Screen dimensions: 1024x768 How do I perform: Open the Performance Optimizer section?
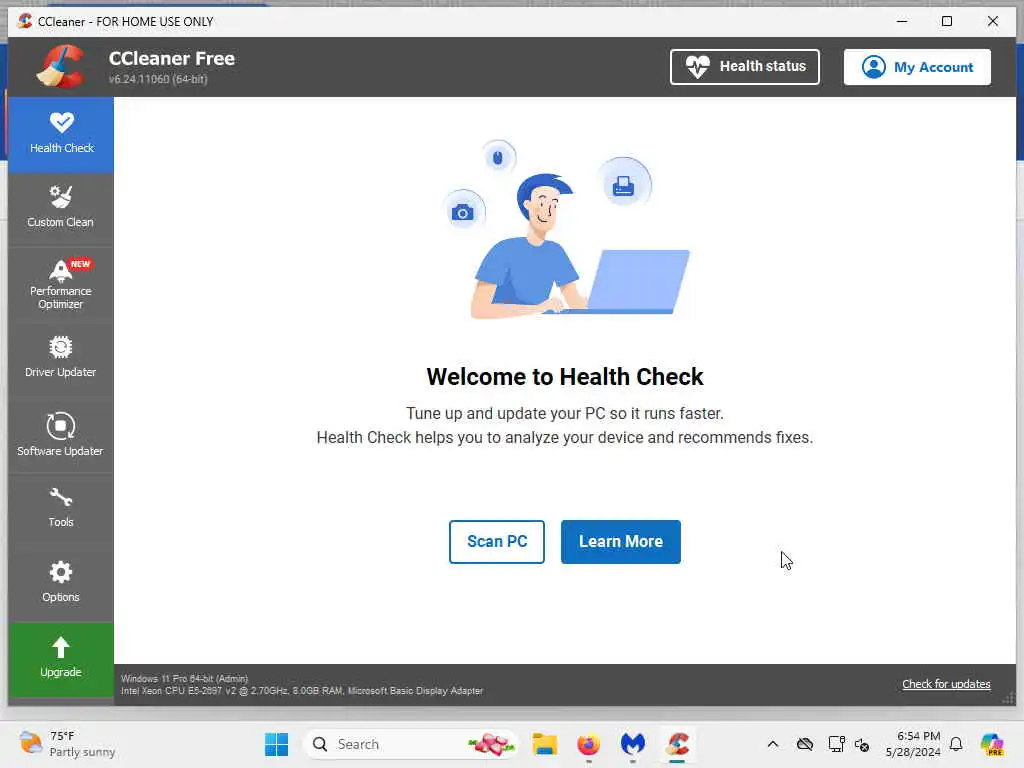point(61,285)
